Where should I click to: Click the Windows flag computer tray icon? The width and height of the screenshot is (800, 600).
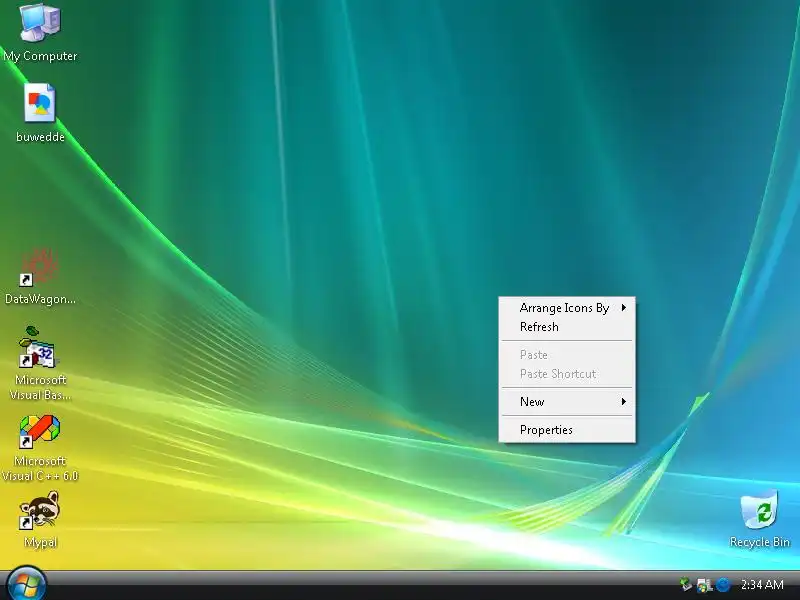point(704,585)
